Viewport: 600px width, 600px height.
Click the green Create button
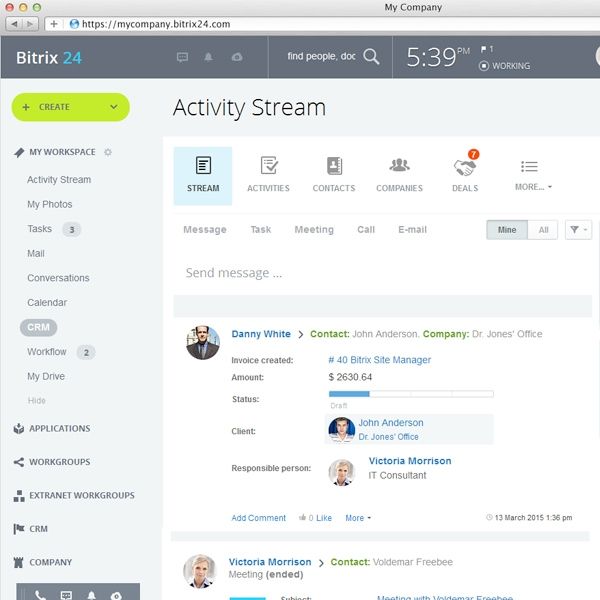coord(70,107)
